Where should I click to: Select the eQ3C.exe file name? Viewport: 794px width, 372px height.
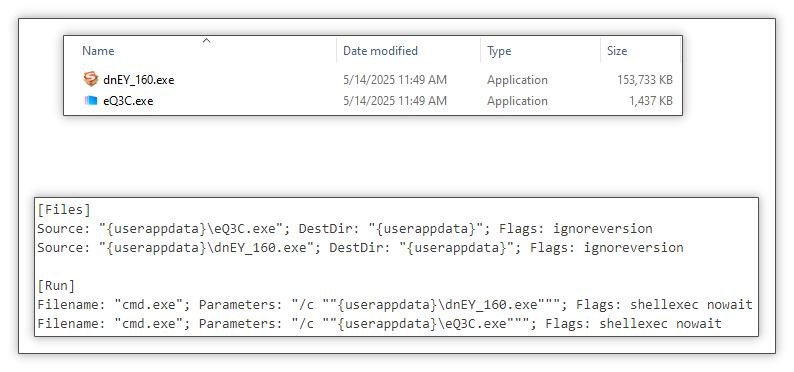click(128, 101)
